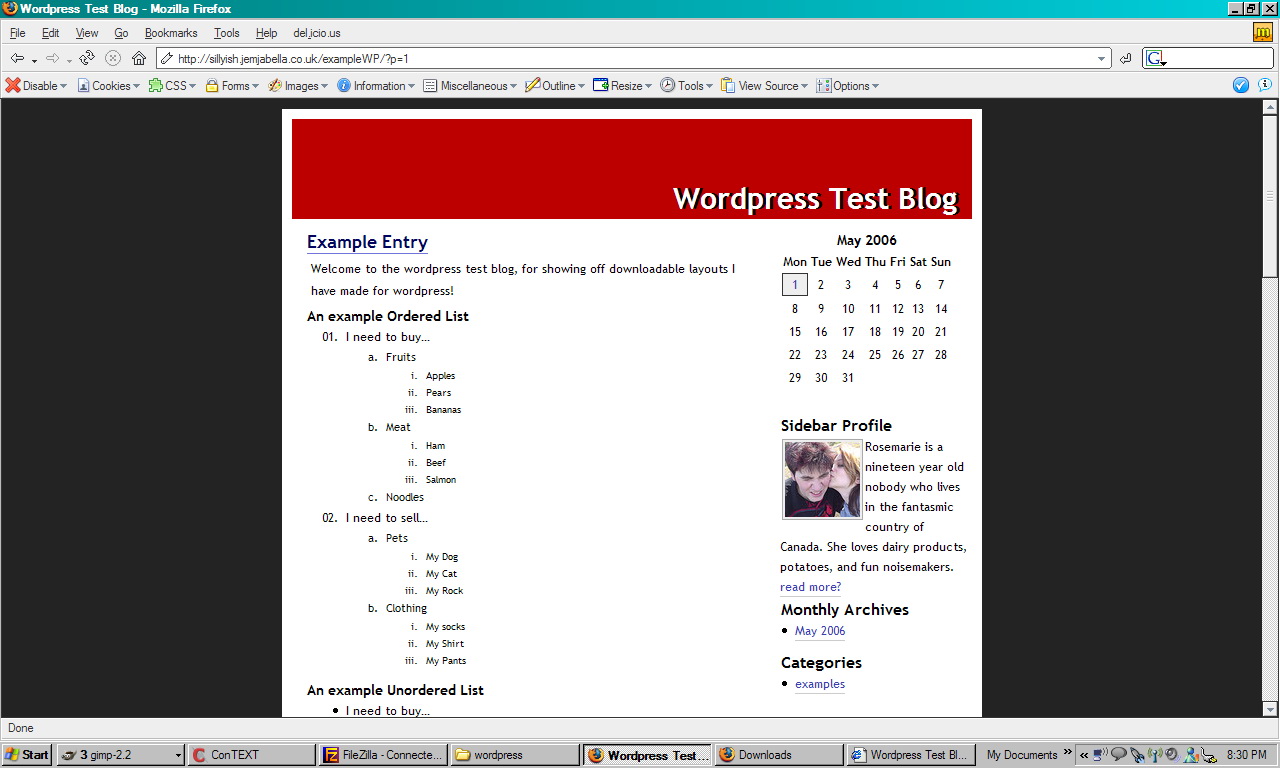This screenshot has width=1280, height=768.
Task: Open the View menu in menu bar
Action: 87,33
